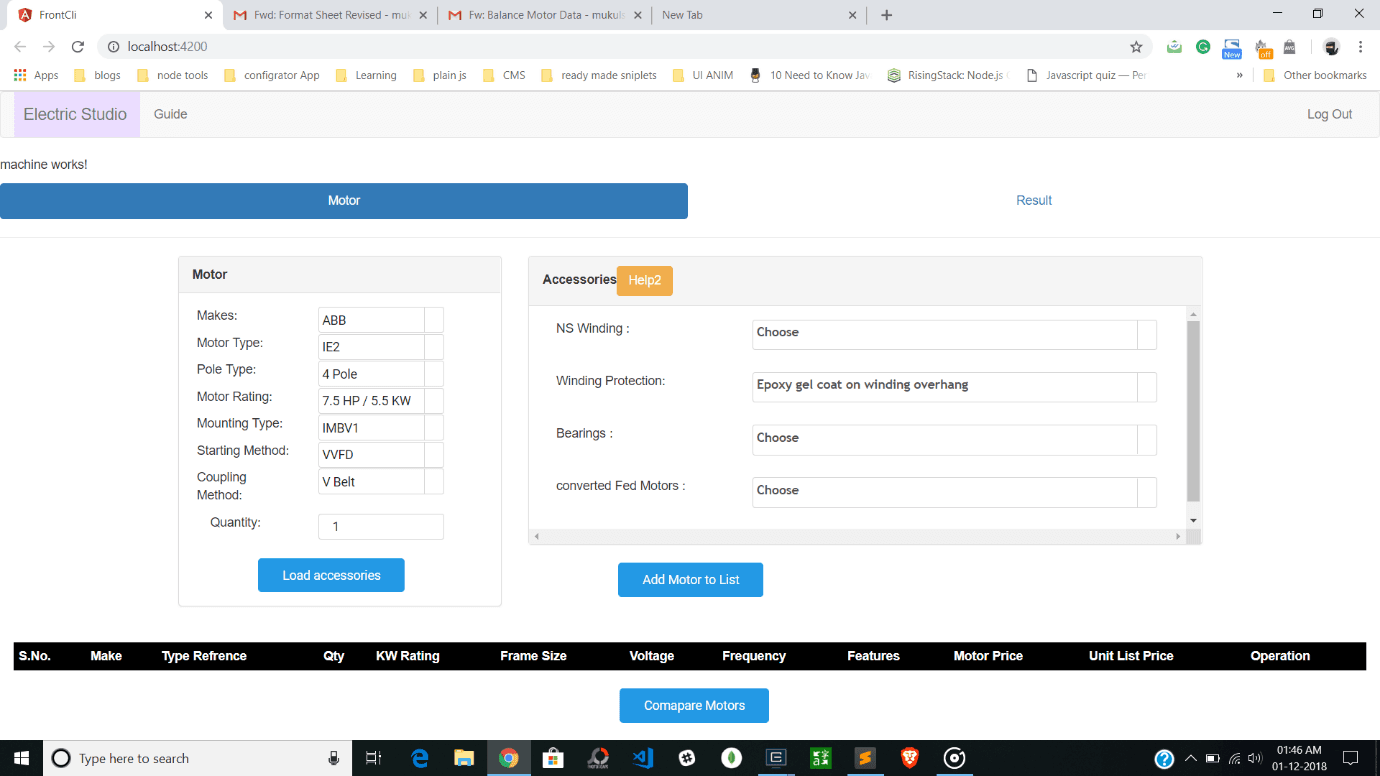Expand the Winding Protection dropdown
Image resolution: width=1380 pixels, height=776 pixels.
pyautogui.click(x=953, y=385)
